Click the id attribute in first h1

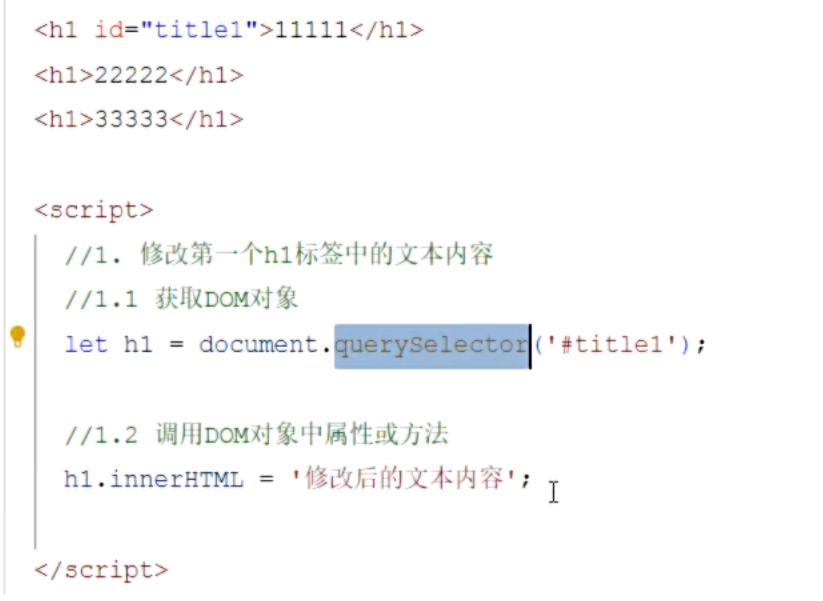click(x=109, y=29)
